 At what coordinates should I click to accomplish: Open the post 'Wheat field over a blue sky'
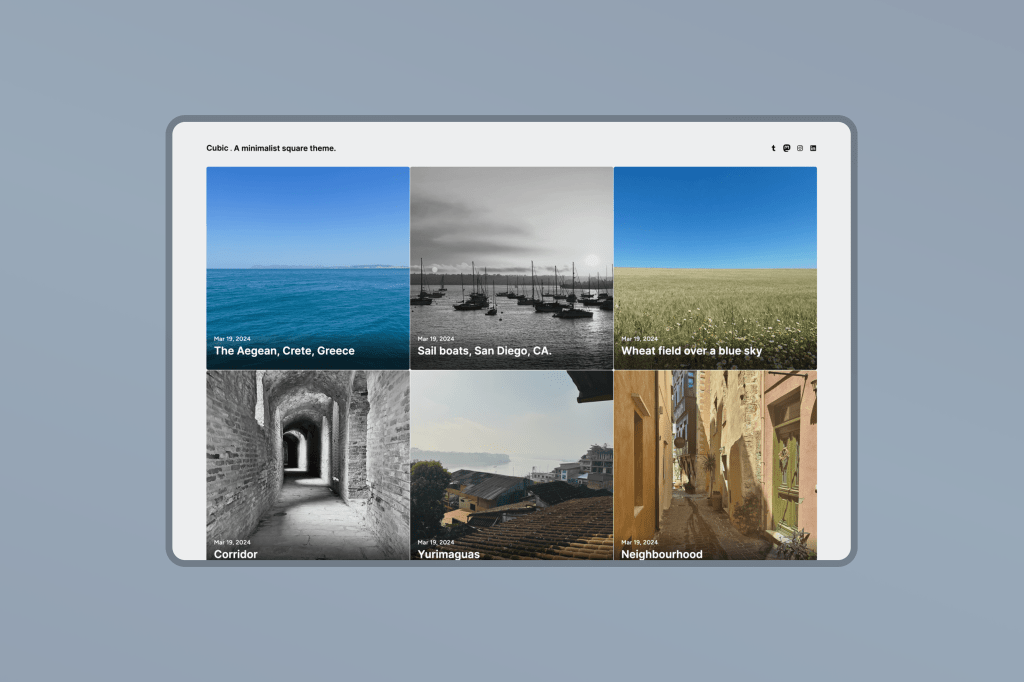690,351
